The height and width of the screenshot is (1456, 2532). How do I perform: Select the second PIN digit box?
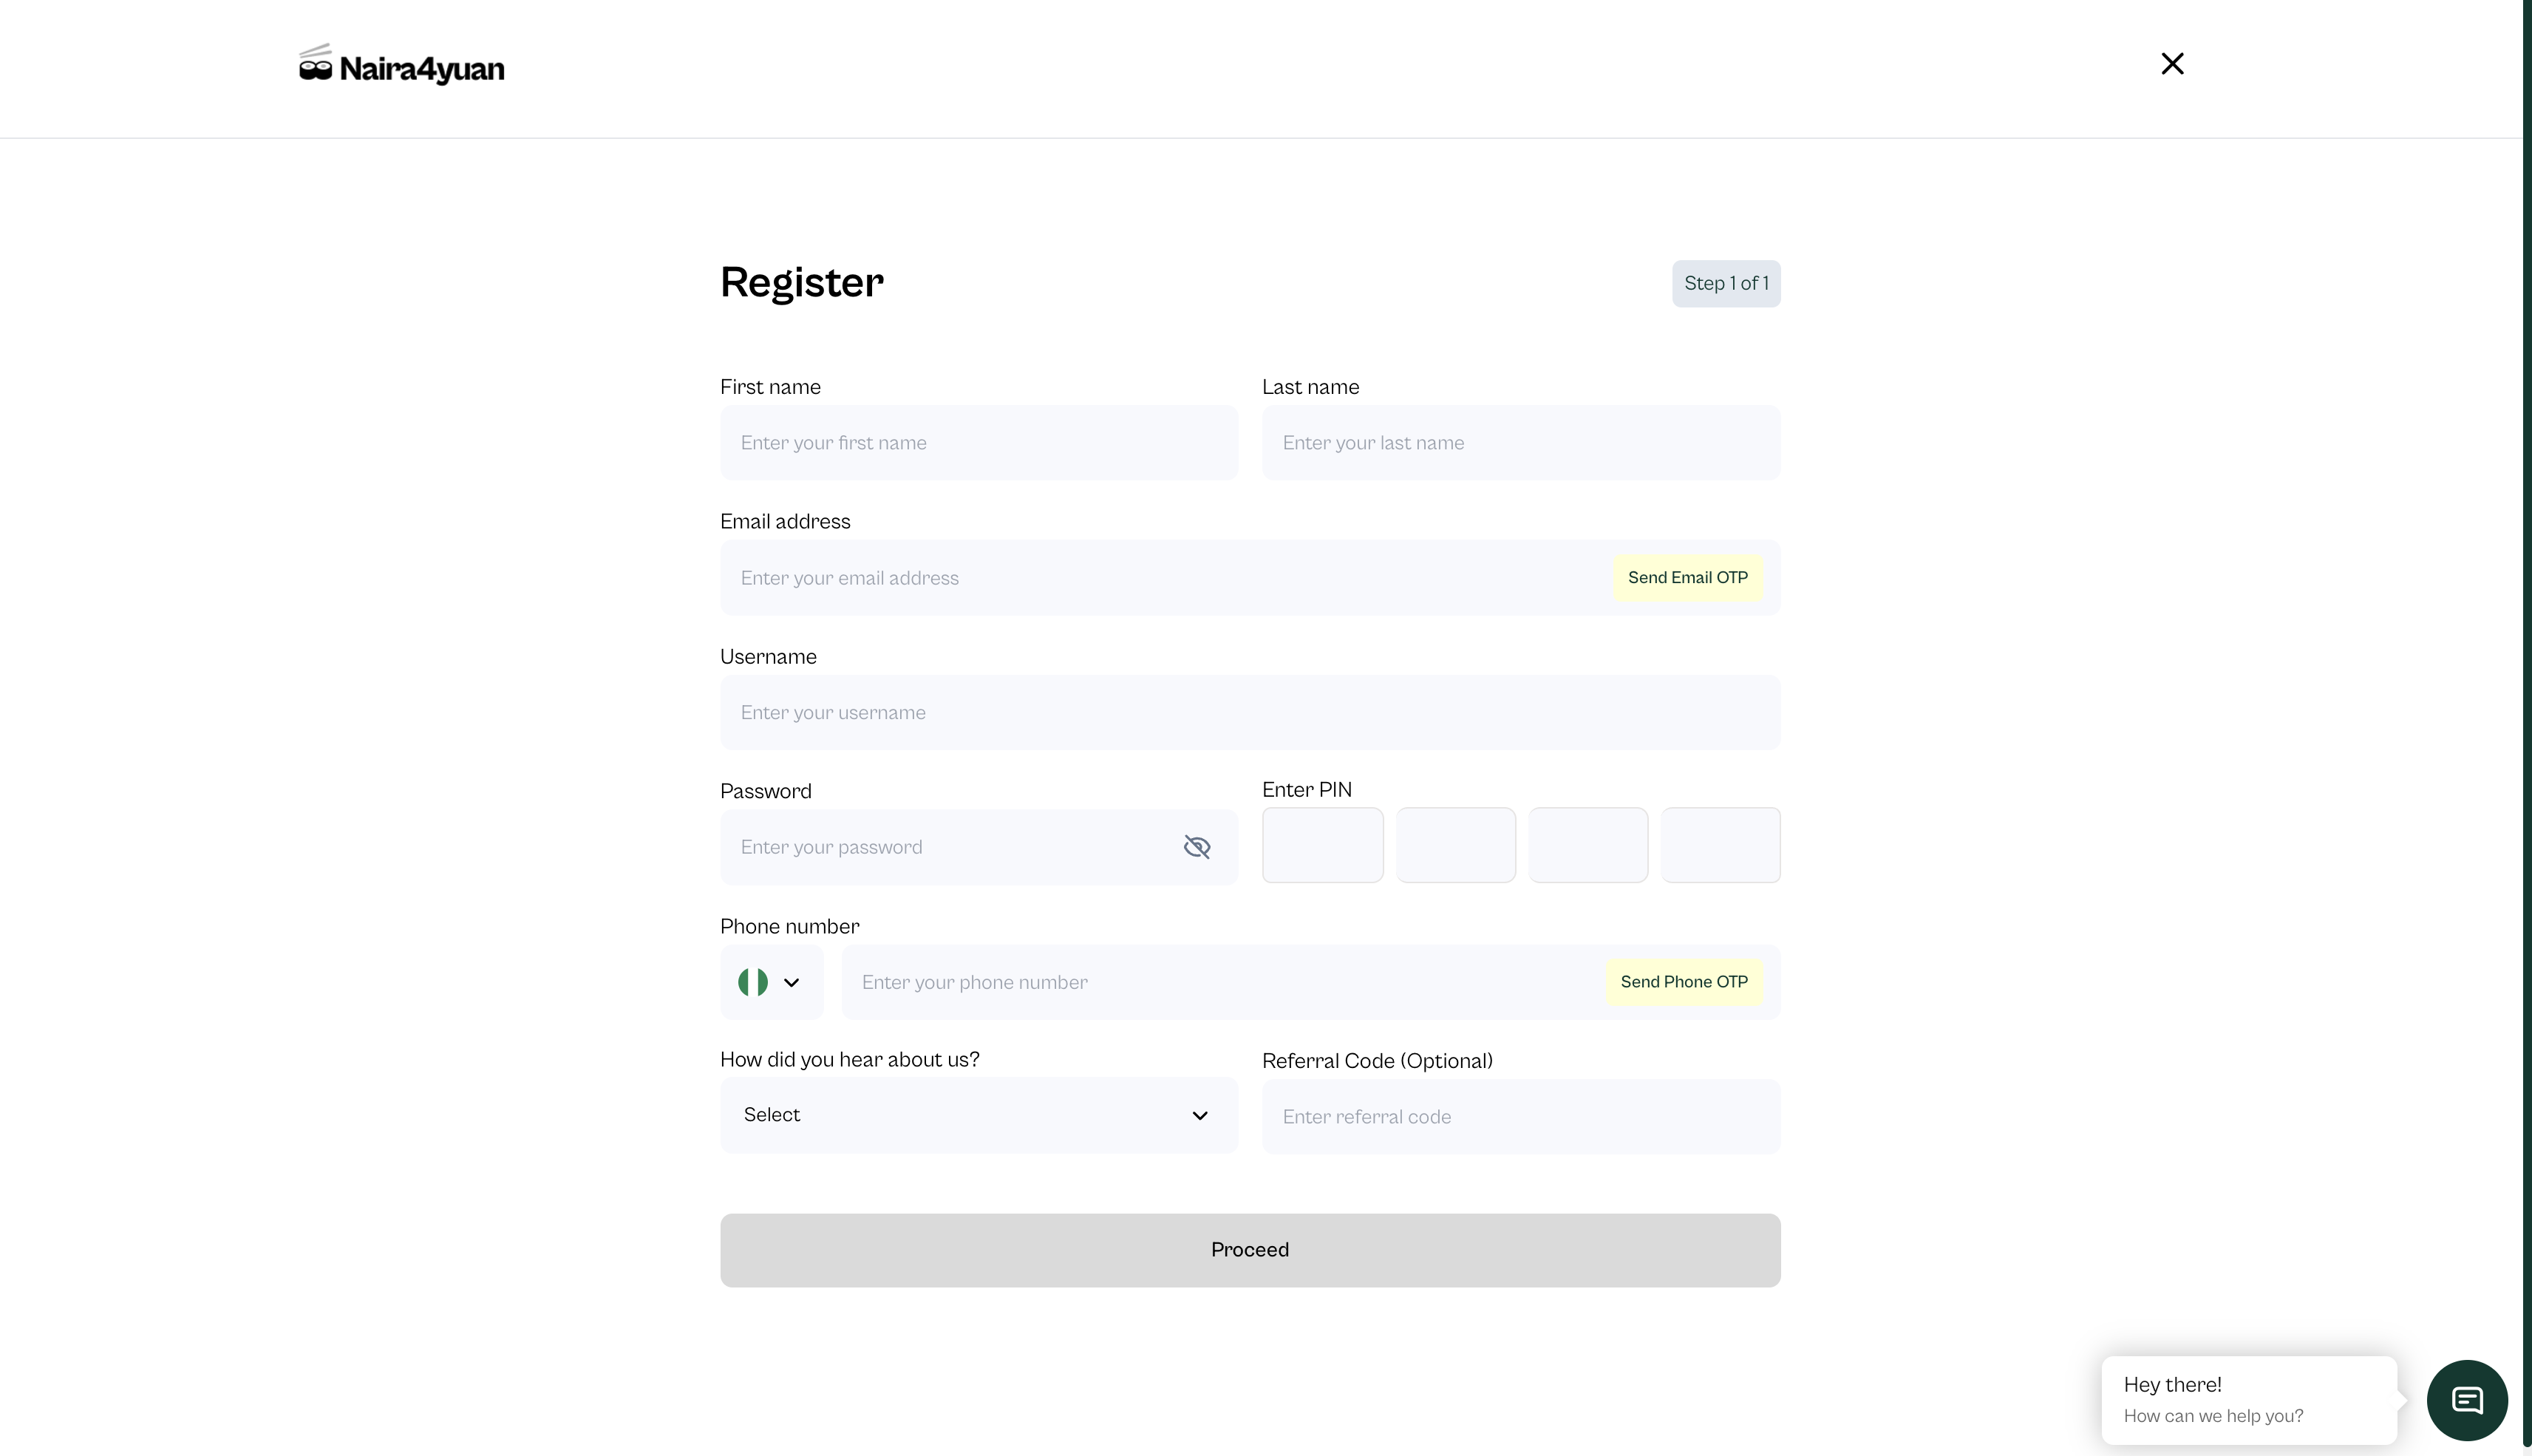1455,845
